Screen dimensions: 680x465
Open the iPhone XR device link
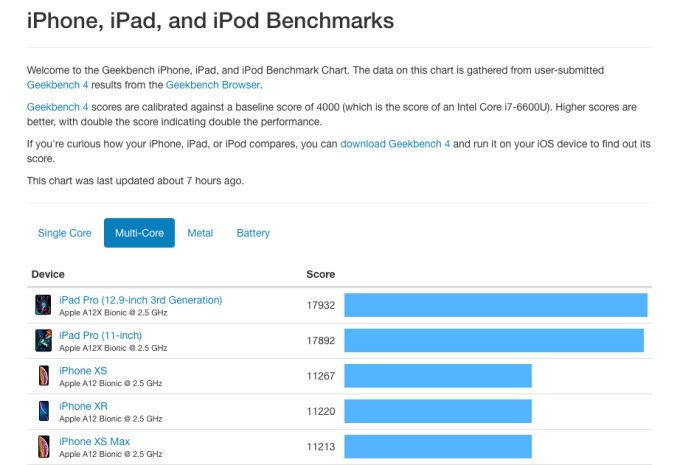pos(83,406)
